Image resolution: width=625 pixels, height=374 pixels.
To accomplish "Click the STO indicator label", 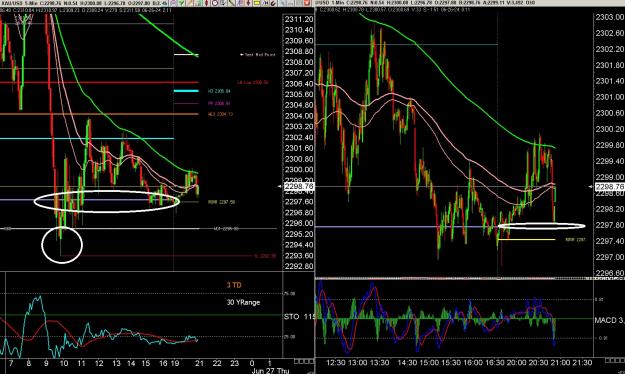I will pos(291,317).
